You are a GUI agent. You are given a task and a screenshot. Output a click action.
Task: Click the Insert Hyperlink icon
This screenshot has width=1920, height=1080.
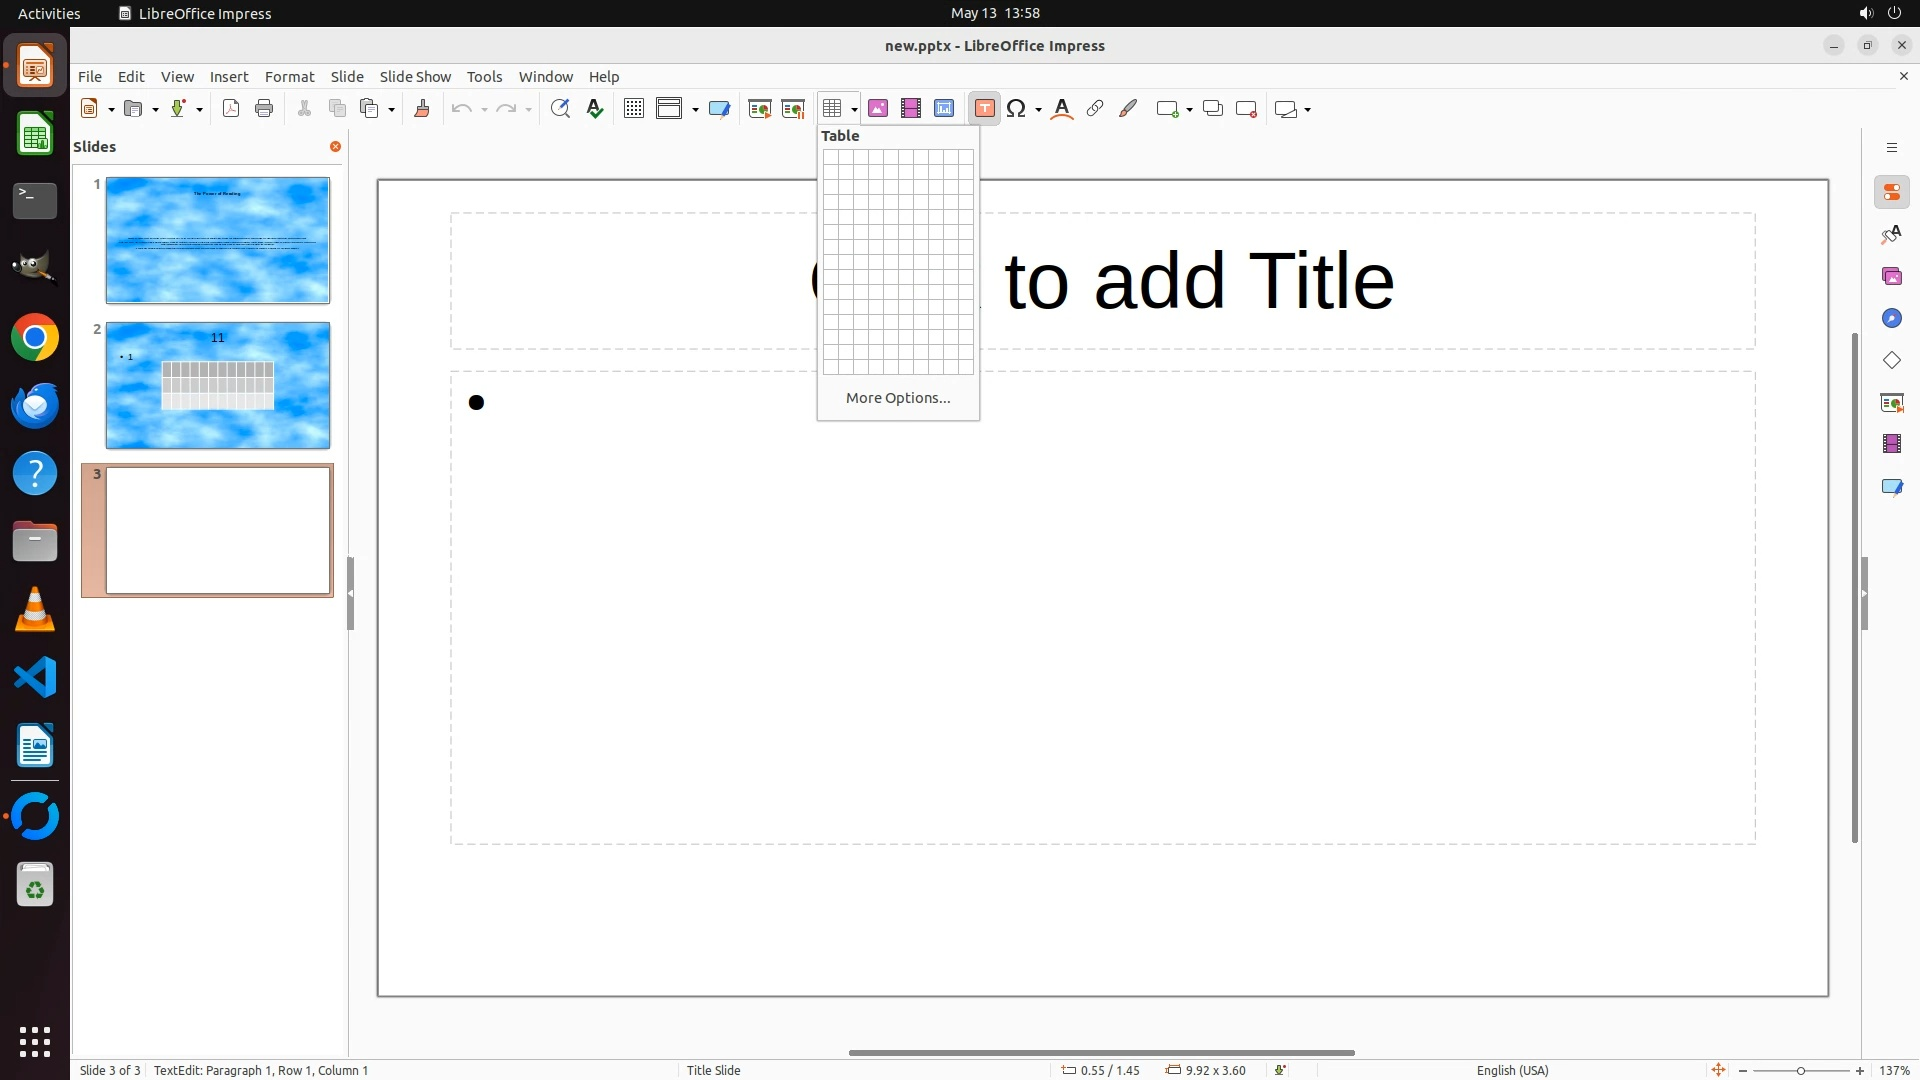pos(1095,109)
